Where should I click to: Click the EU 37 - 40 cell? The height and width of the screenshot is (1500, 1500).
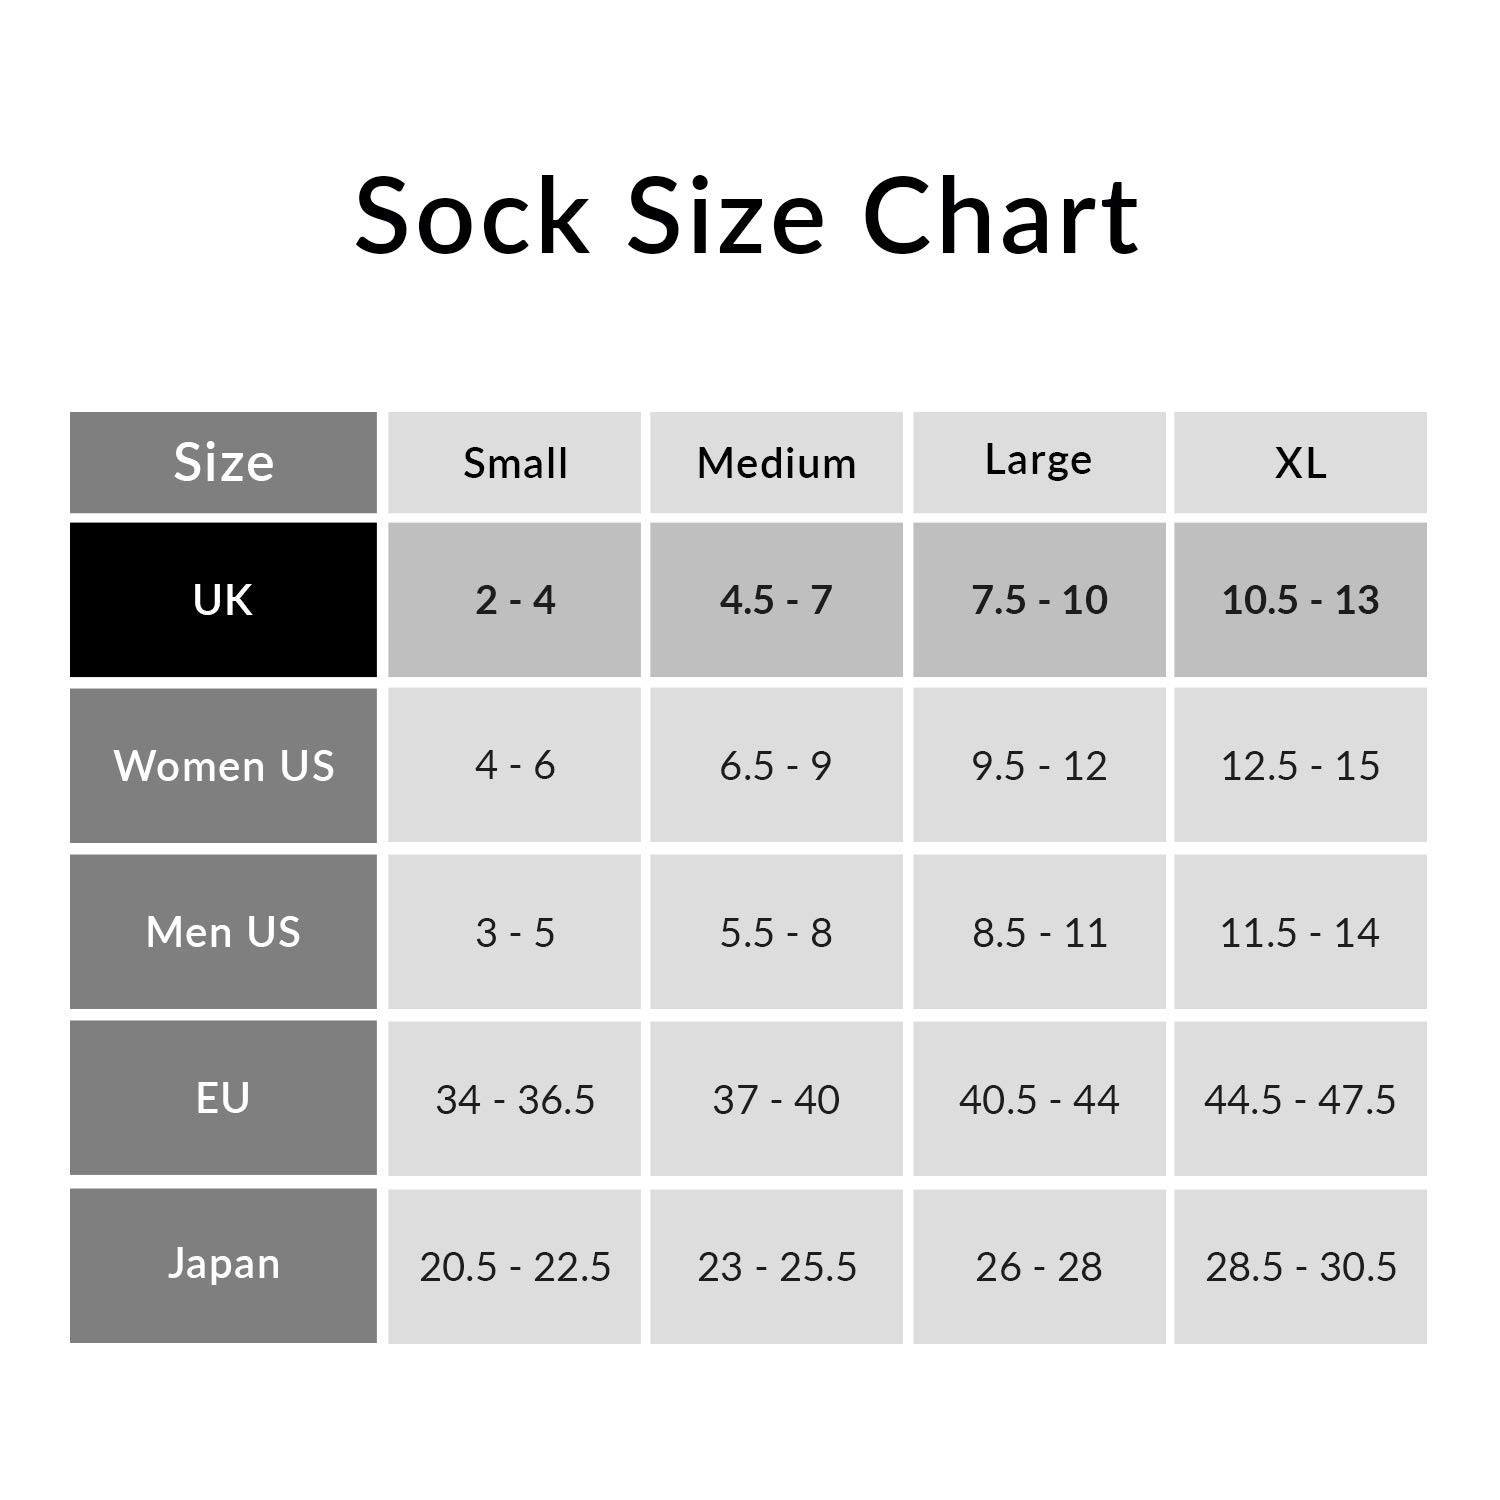(x=776, y=1099)
